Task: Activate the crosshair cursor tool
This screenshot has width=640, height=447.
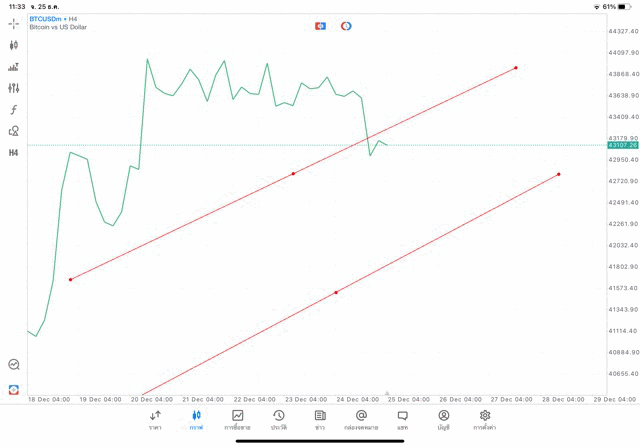Action: 14,23
